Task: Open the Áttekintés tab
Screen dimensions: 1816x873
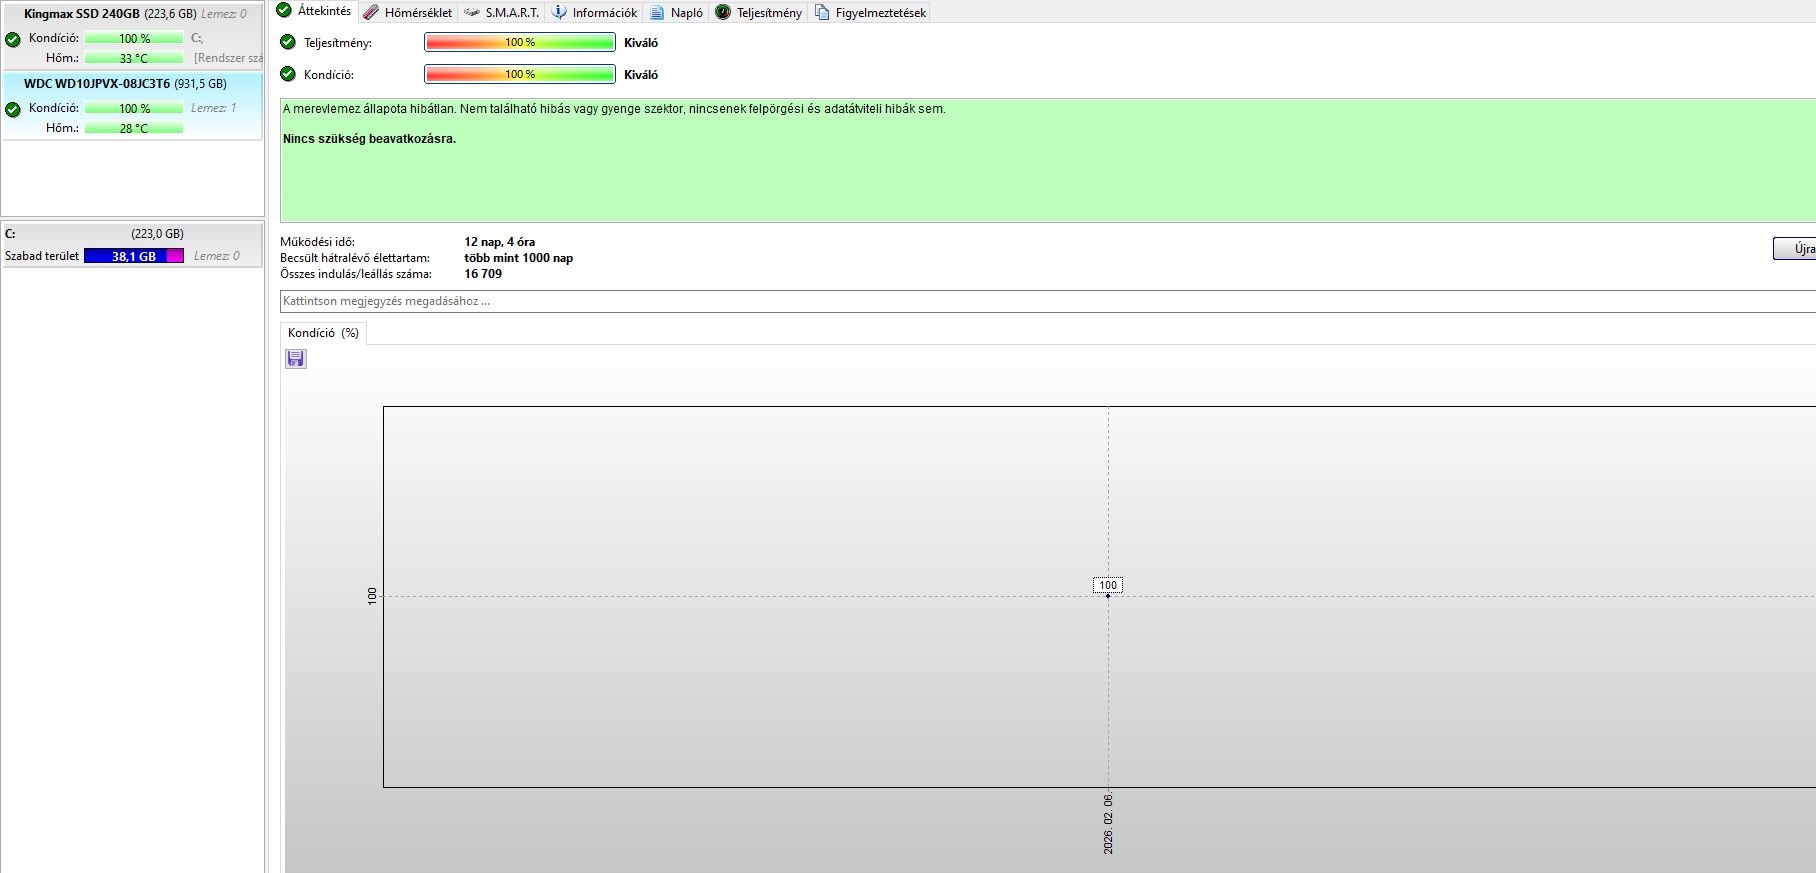Action: click(x=314, y=11)
